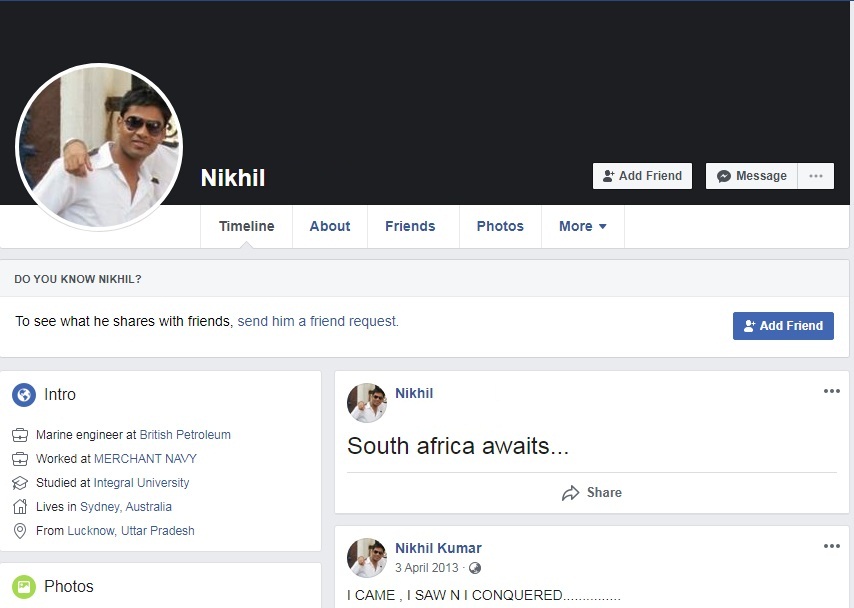Click the location pin beside From Lucknow
Image resolution: width=854 pixels, height=608 pixels.
[x=20, y=531]
